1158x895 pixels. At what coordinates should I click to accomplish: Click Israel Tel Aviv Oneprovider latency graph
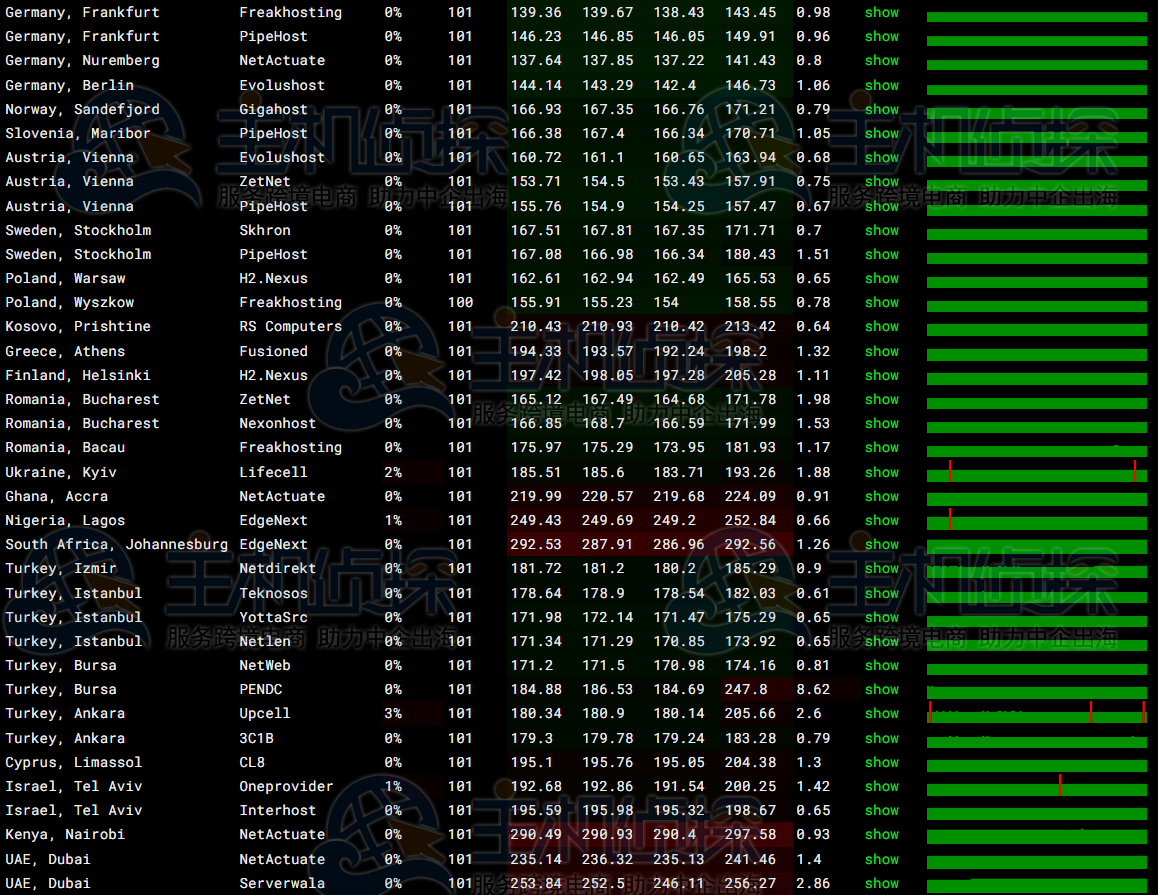pyautogui.click(x=1037, y=786)
